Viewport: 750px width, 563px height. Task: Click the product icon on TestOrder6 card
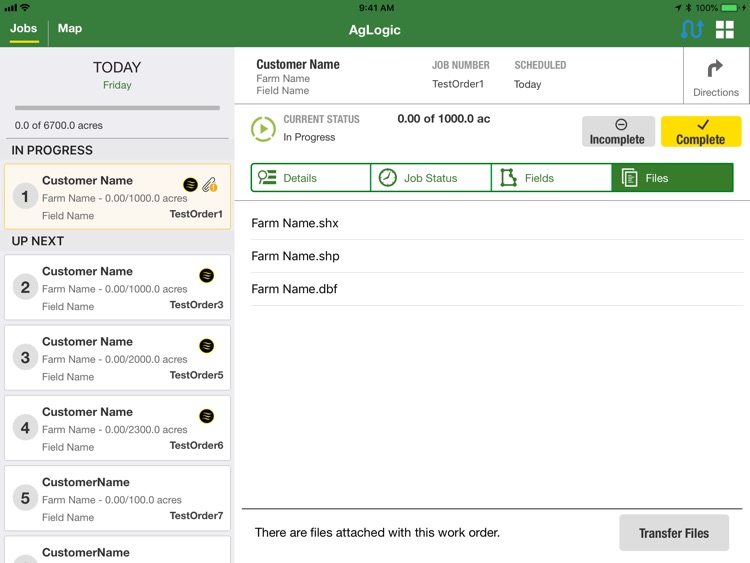click(207, 416)
